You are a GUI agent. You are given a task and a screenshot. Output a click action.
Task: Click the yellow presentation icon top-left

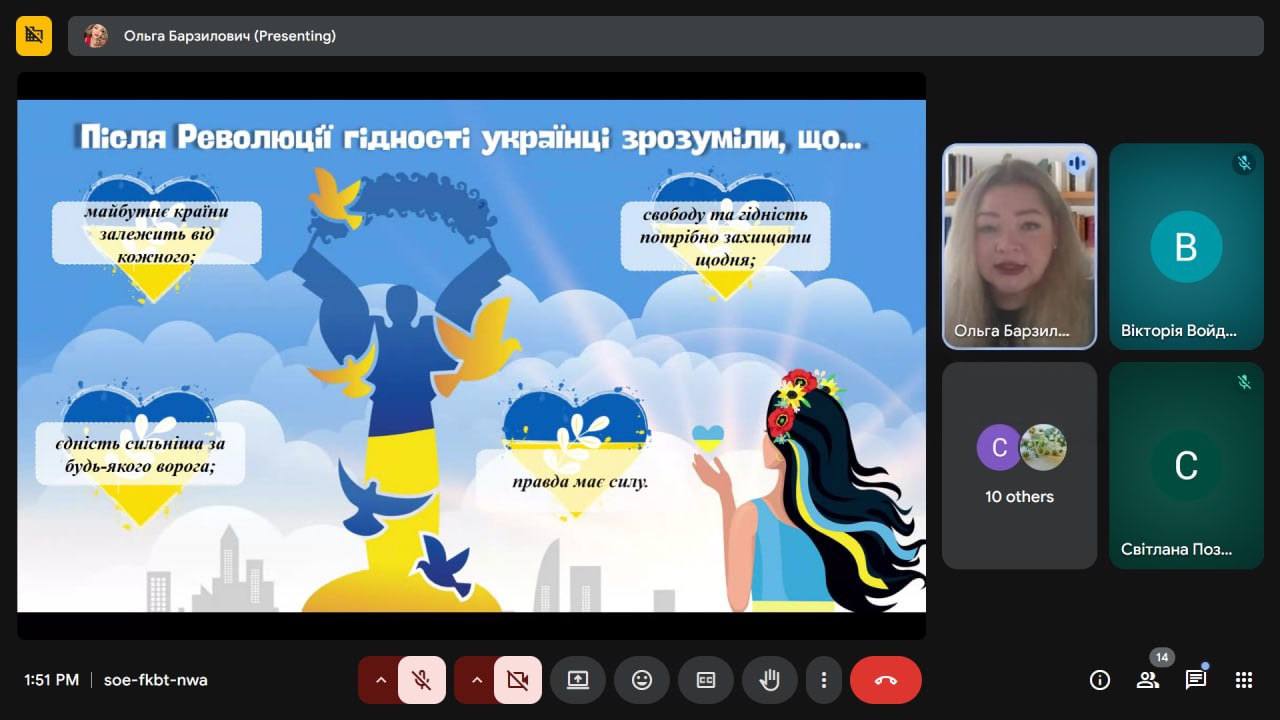pos(34,36)
